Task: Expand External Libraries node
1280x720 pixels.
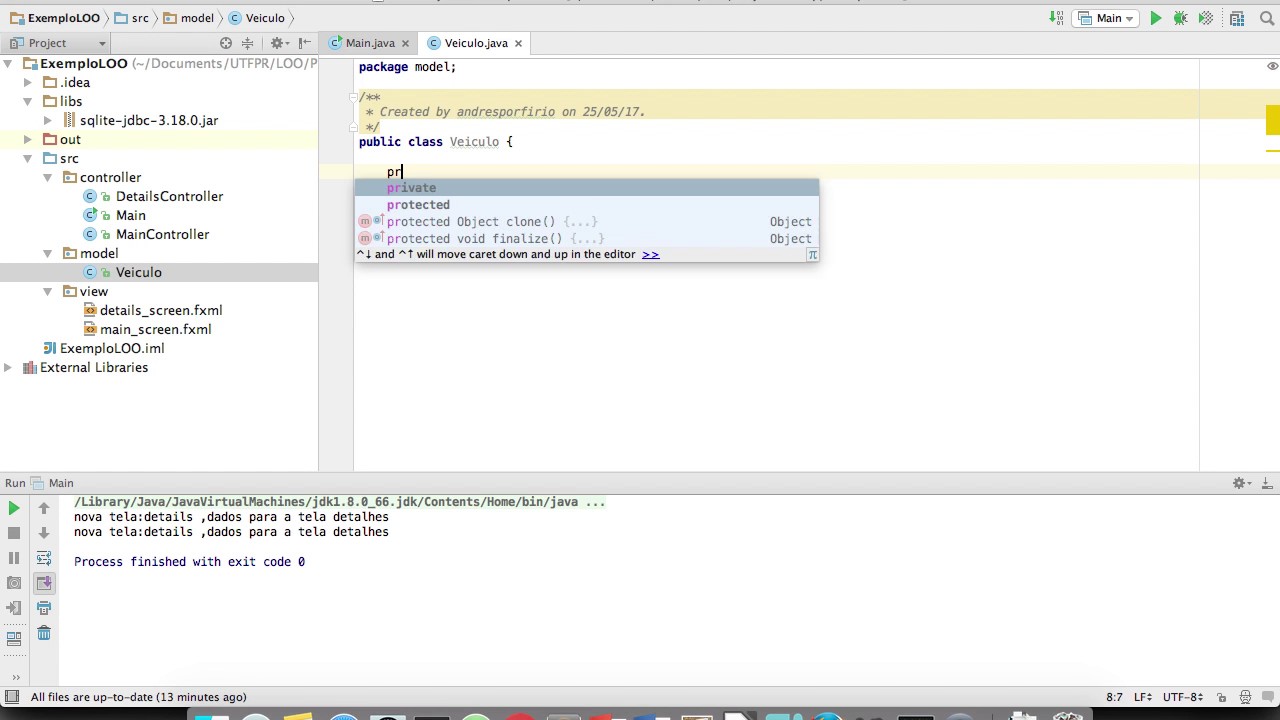Action: pos(8,367)
